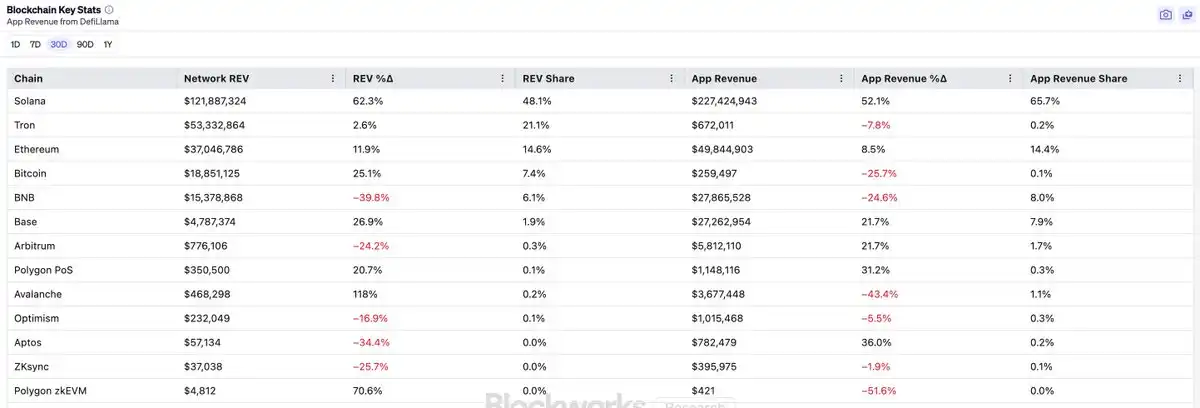The height and width of the screenshot is (408, 1200).
Task: Click the Polygon zkEVM row name
Action: 50,390
